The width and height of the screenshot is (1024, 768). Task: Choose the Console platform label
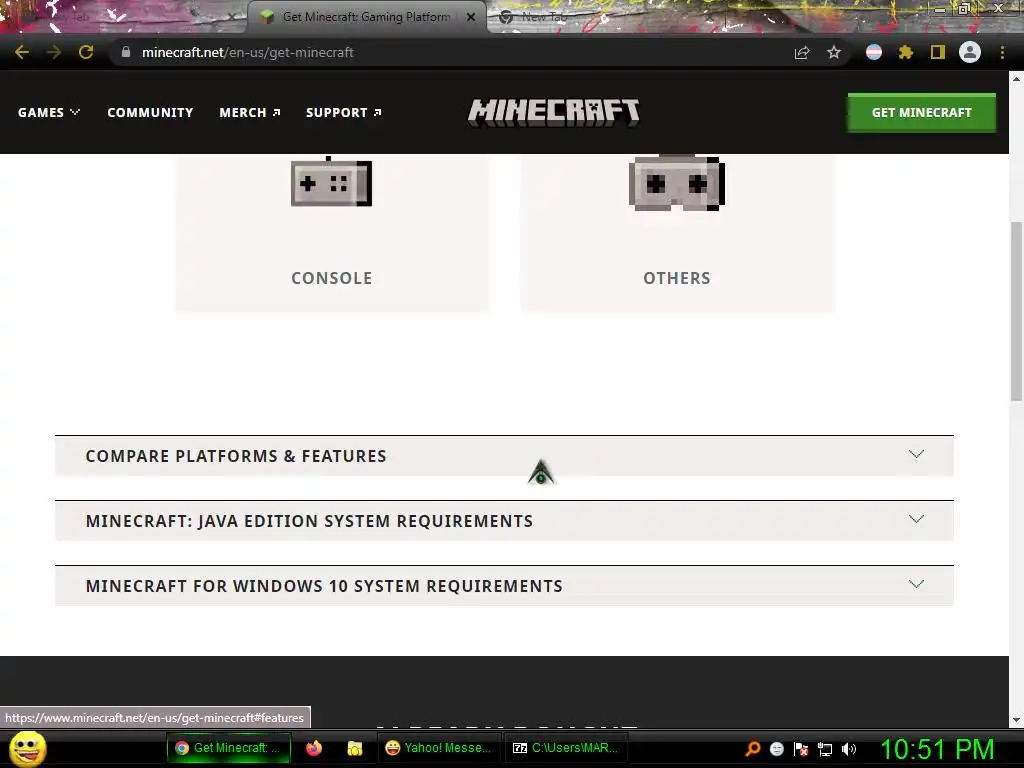click(332, 278)
